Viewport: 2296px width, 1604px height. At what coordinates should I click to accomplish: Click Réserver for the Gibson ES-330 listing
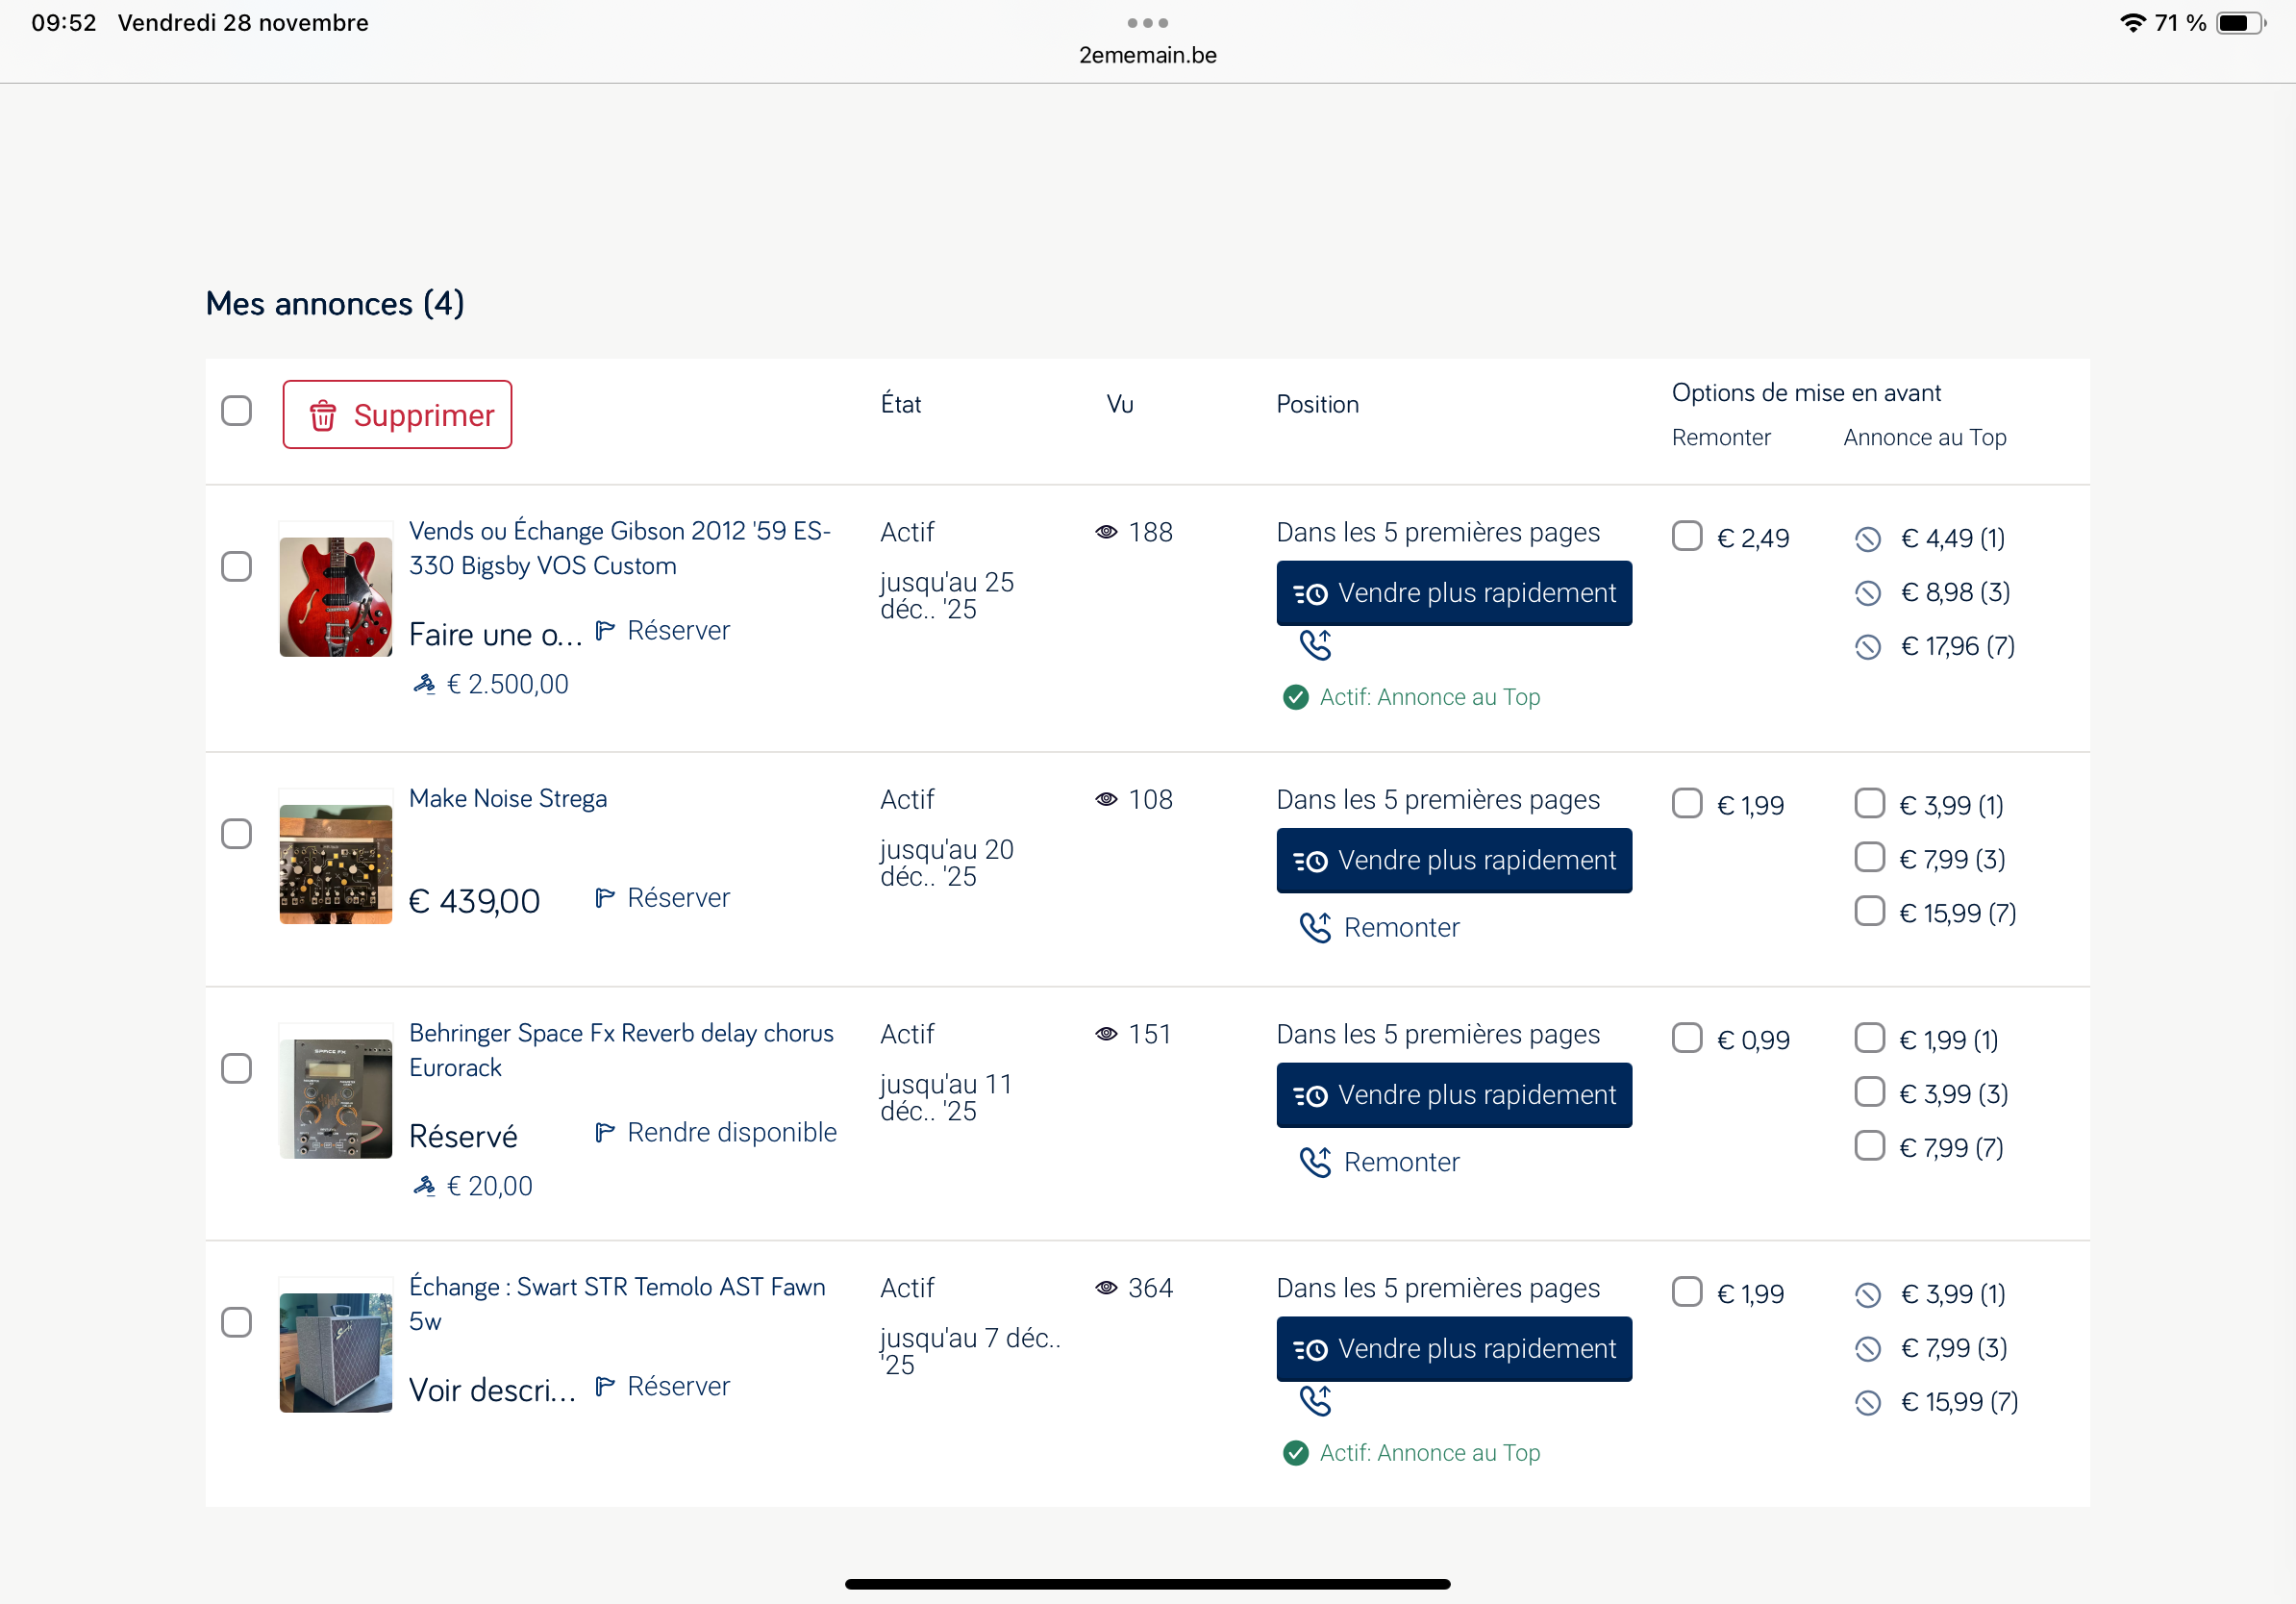[677, 630]
